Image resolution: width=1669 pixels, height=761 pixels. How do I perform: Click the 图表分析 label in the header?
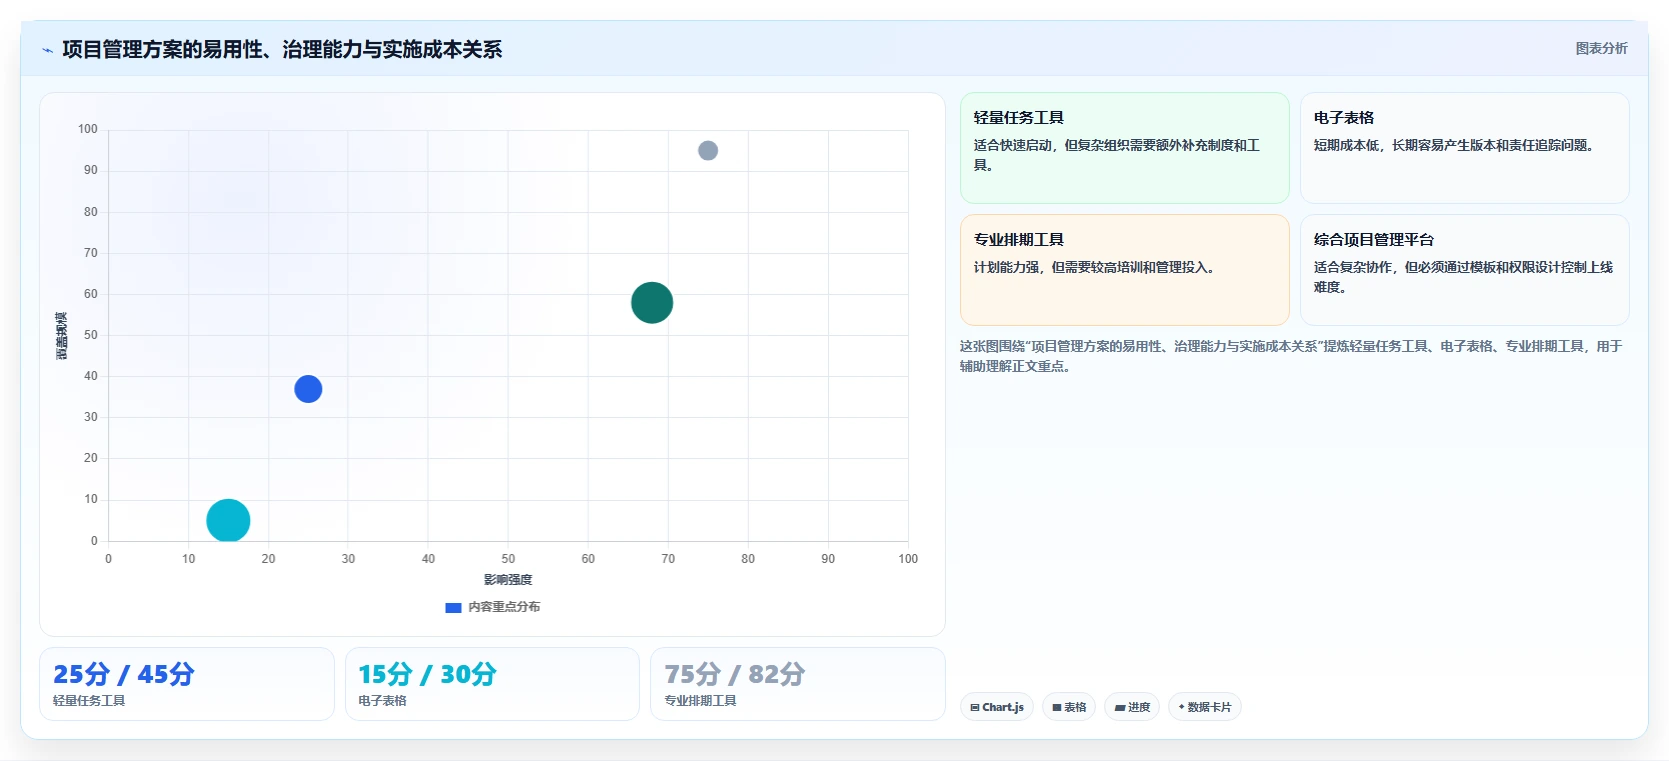1601,48
